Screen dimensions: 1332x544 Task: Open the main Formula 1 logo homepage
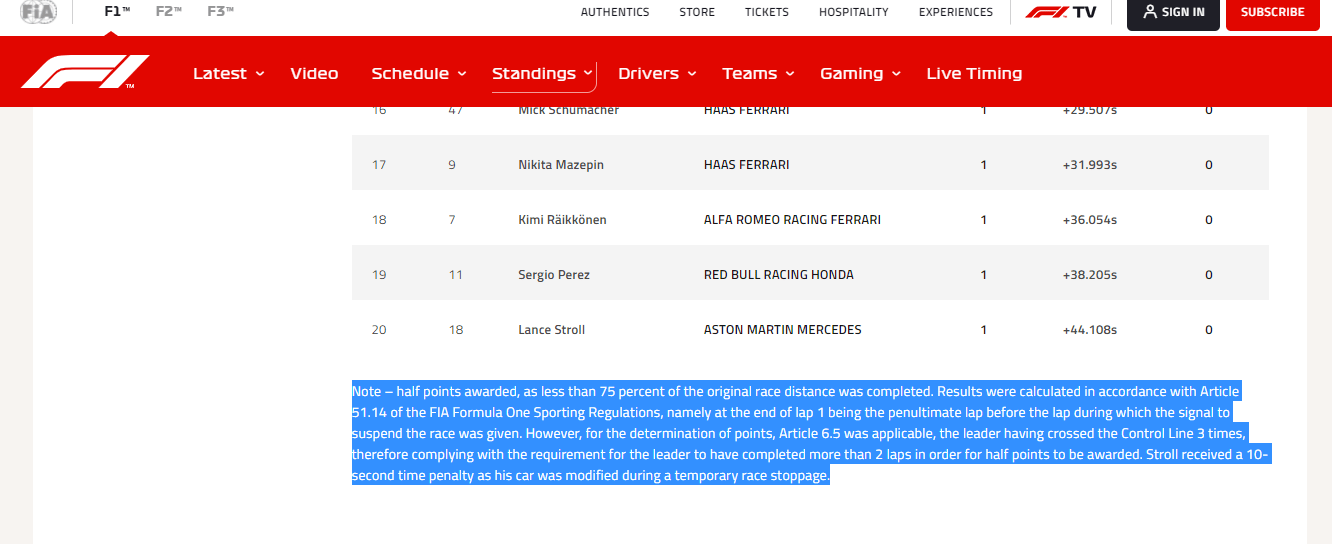point(85,72)
